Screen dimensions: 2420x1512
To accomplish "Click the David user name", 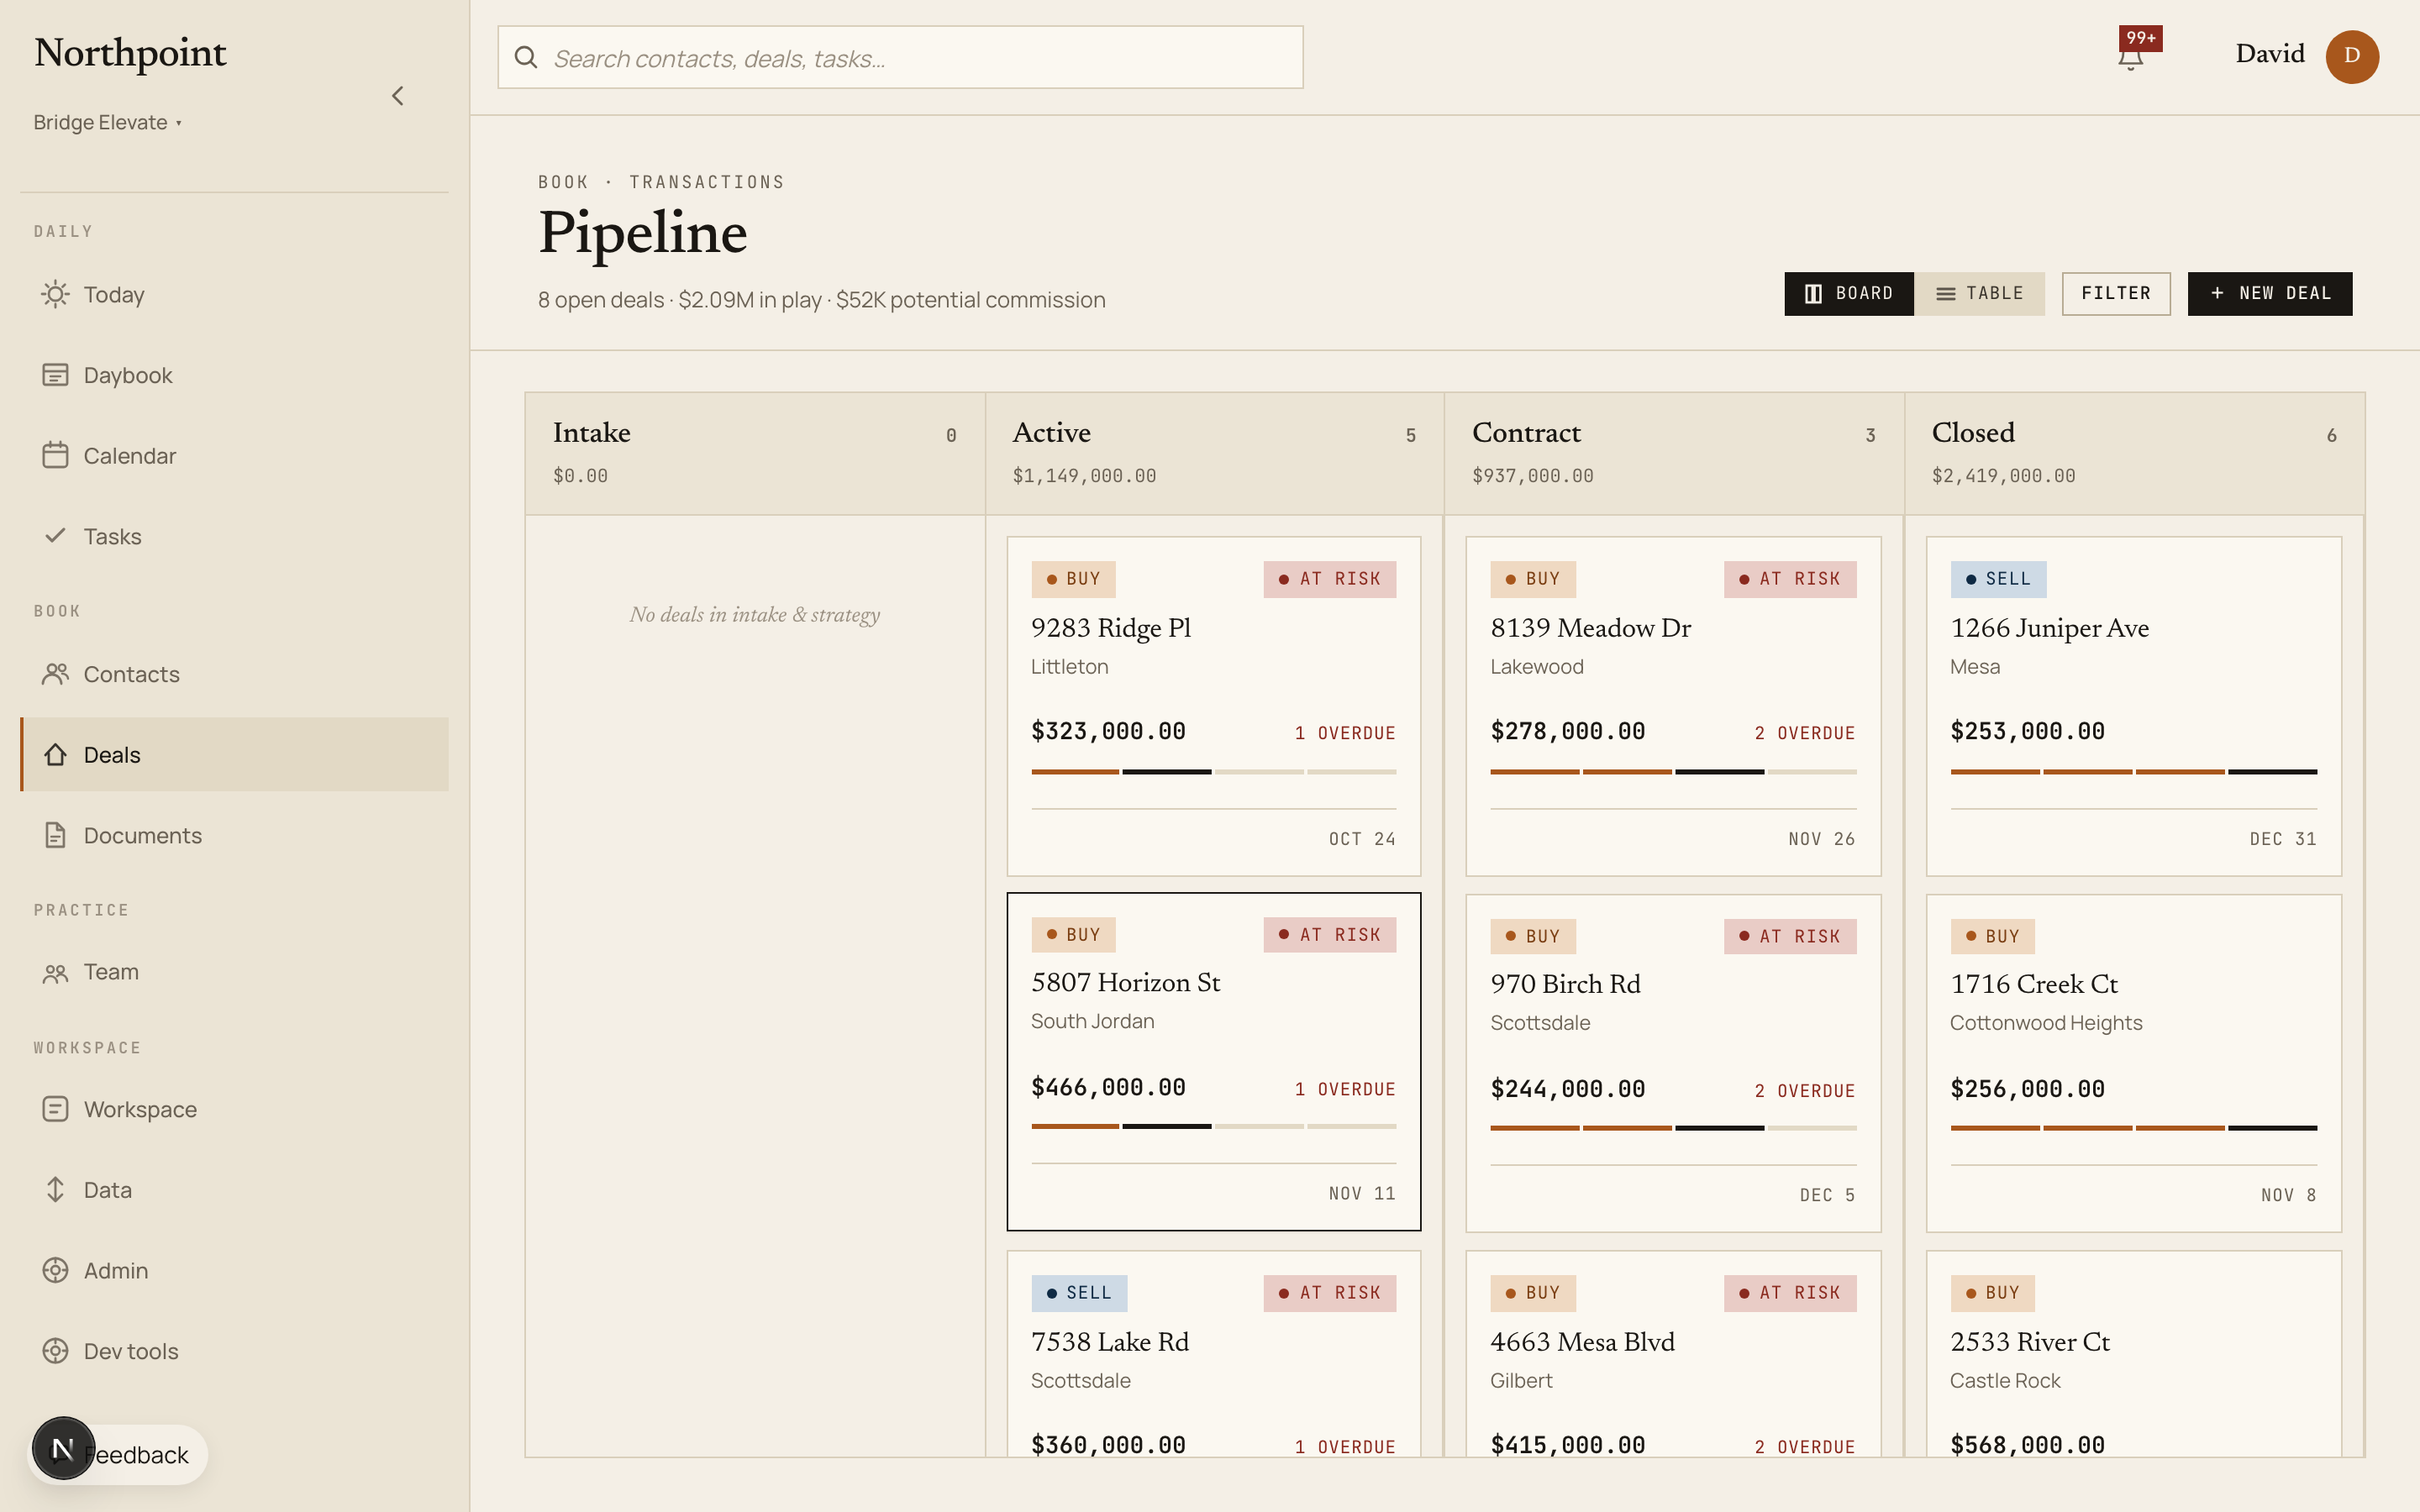I will coord(2270,54).
